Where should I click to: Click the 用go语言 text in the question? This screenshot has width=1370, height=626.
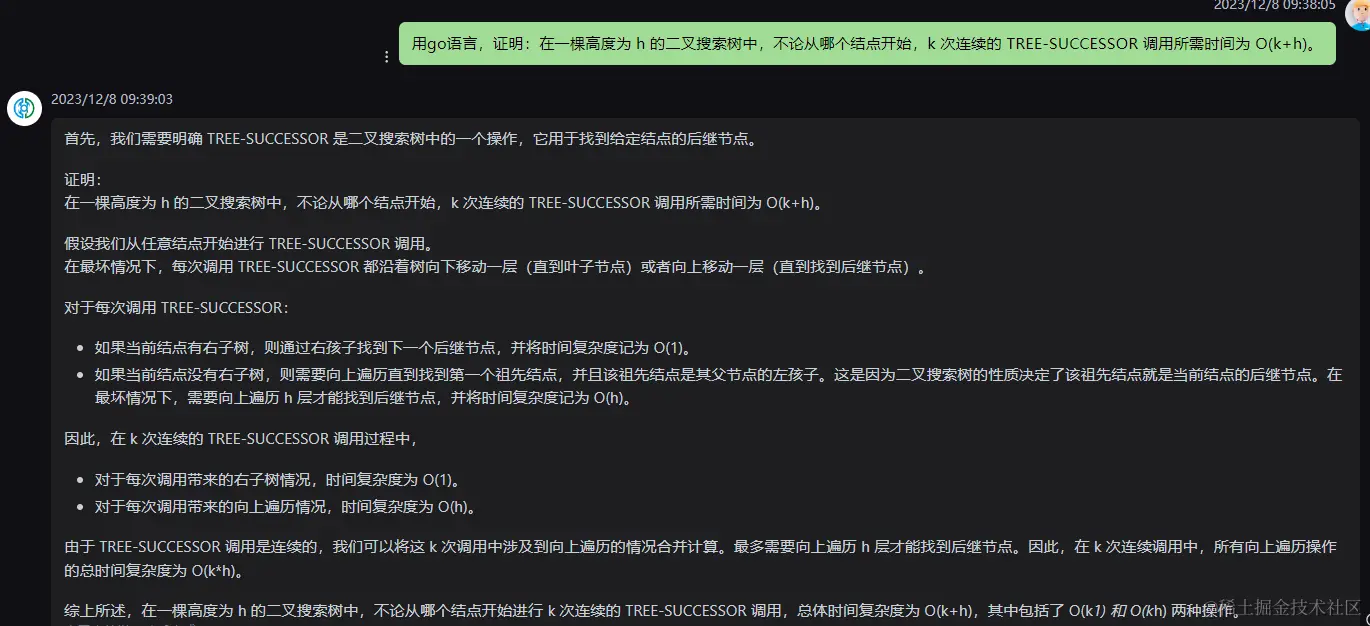coord(439,43)
